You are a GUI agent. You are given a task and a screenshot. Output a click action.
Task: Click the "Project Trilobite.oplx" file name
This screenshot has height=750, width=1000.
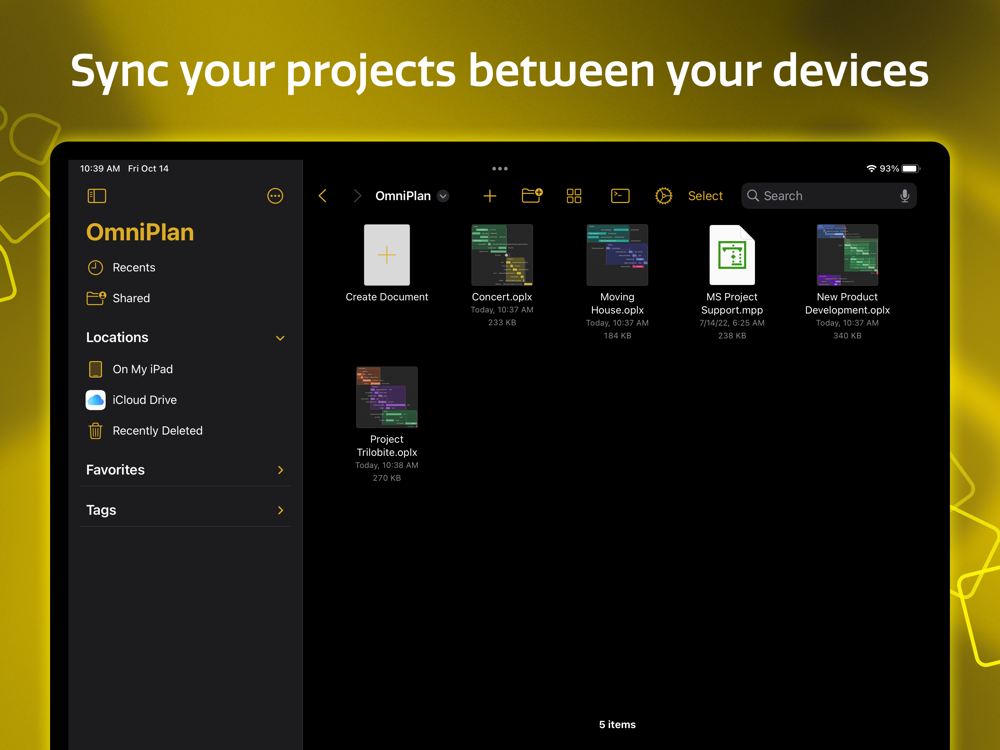(386, 446)
